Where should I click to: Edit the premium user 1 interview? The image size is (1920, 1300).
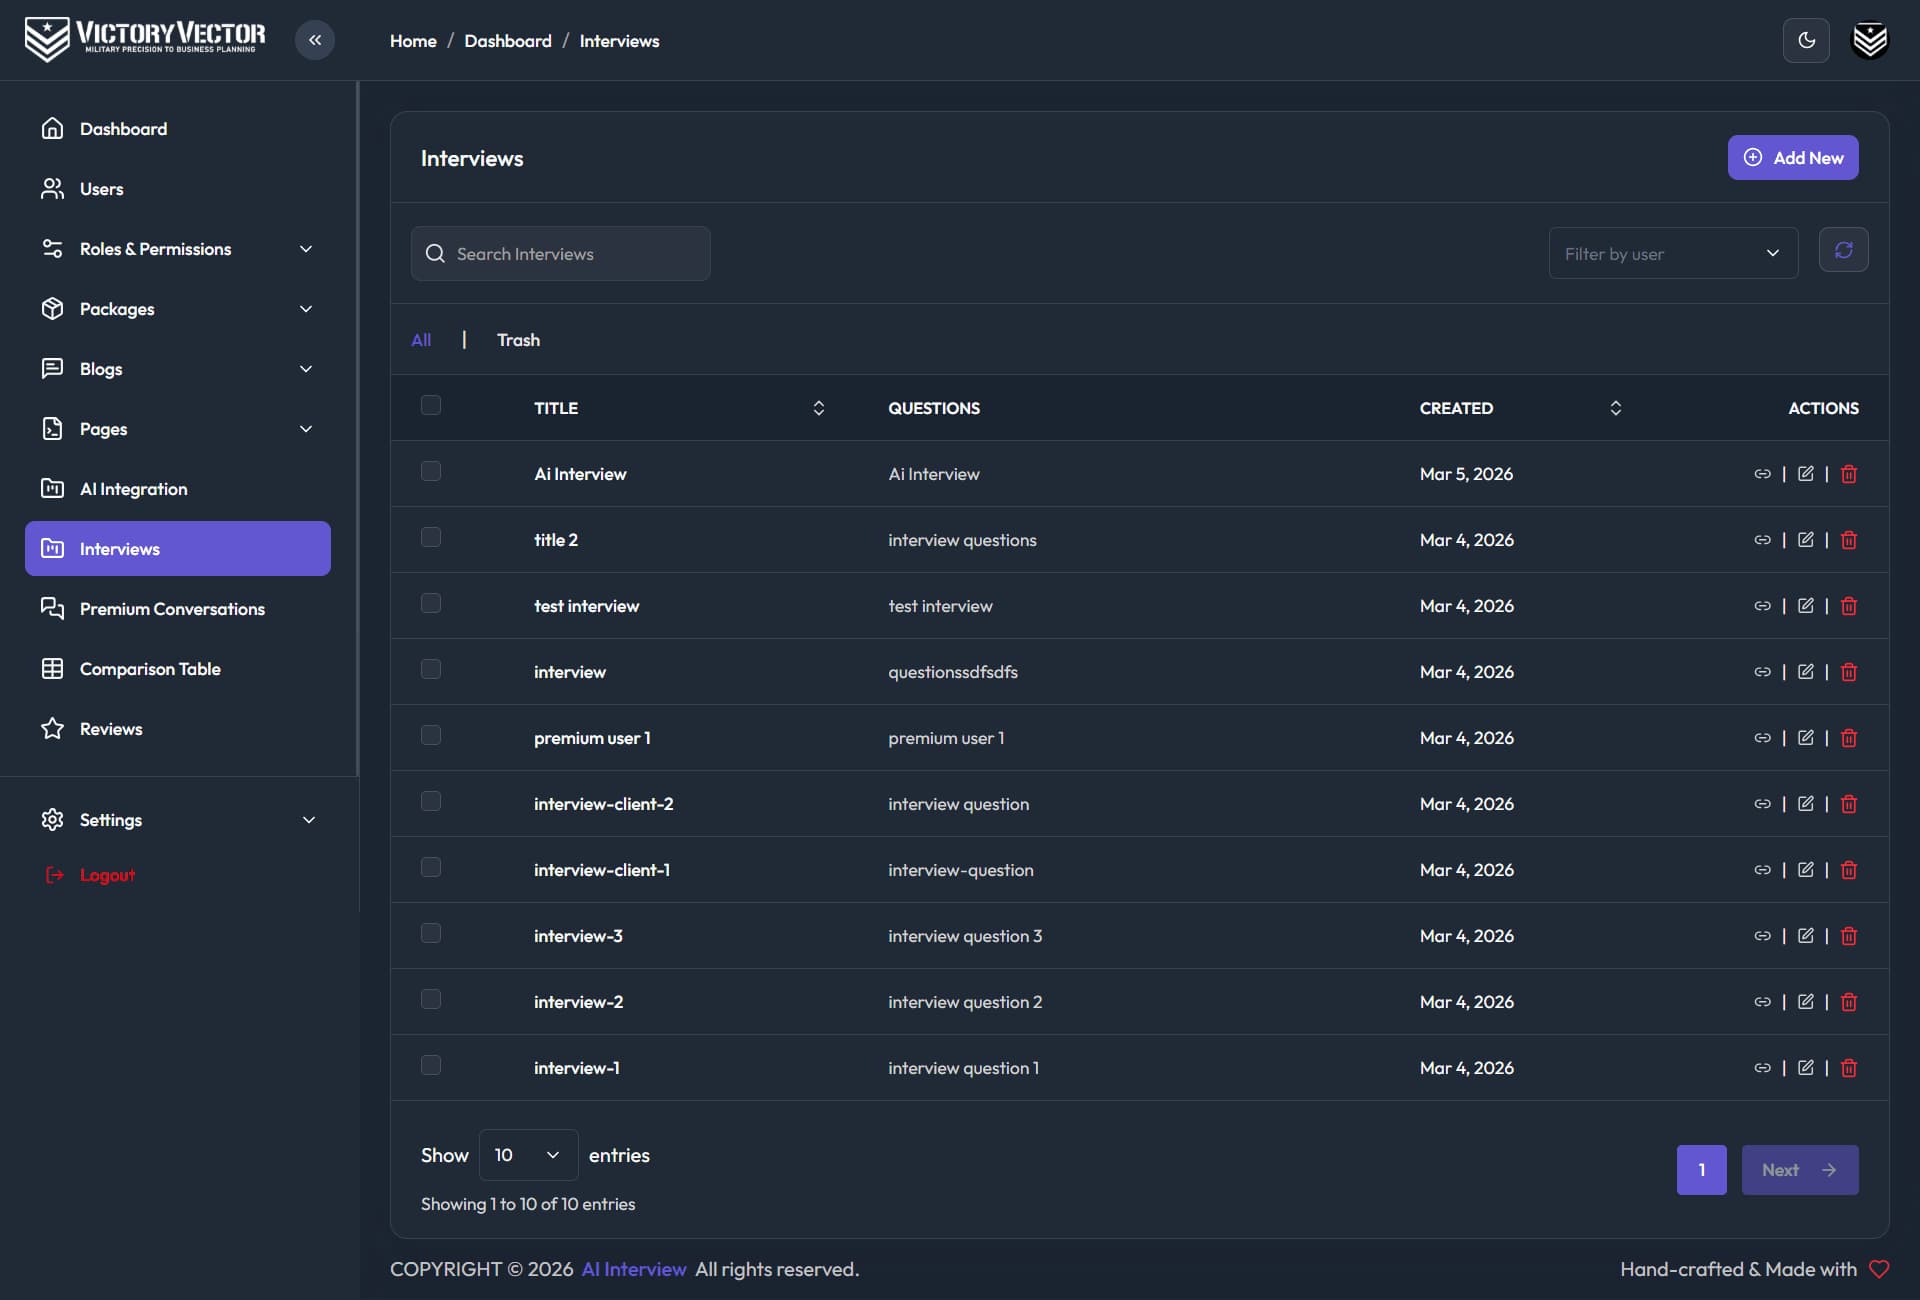click(x=1805, y=738)
